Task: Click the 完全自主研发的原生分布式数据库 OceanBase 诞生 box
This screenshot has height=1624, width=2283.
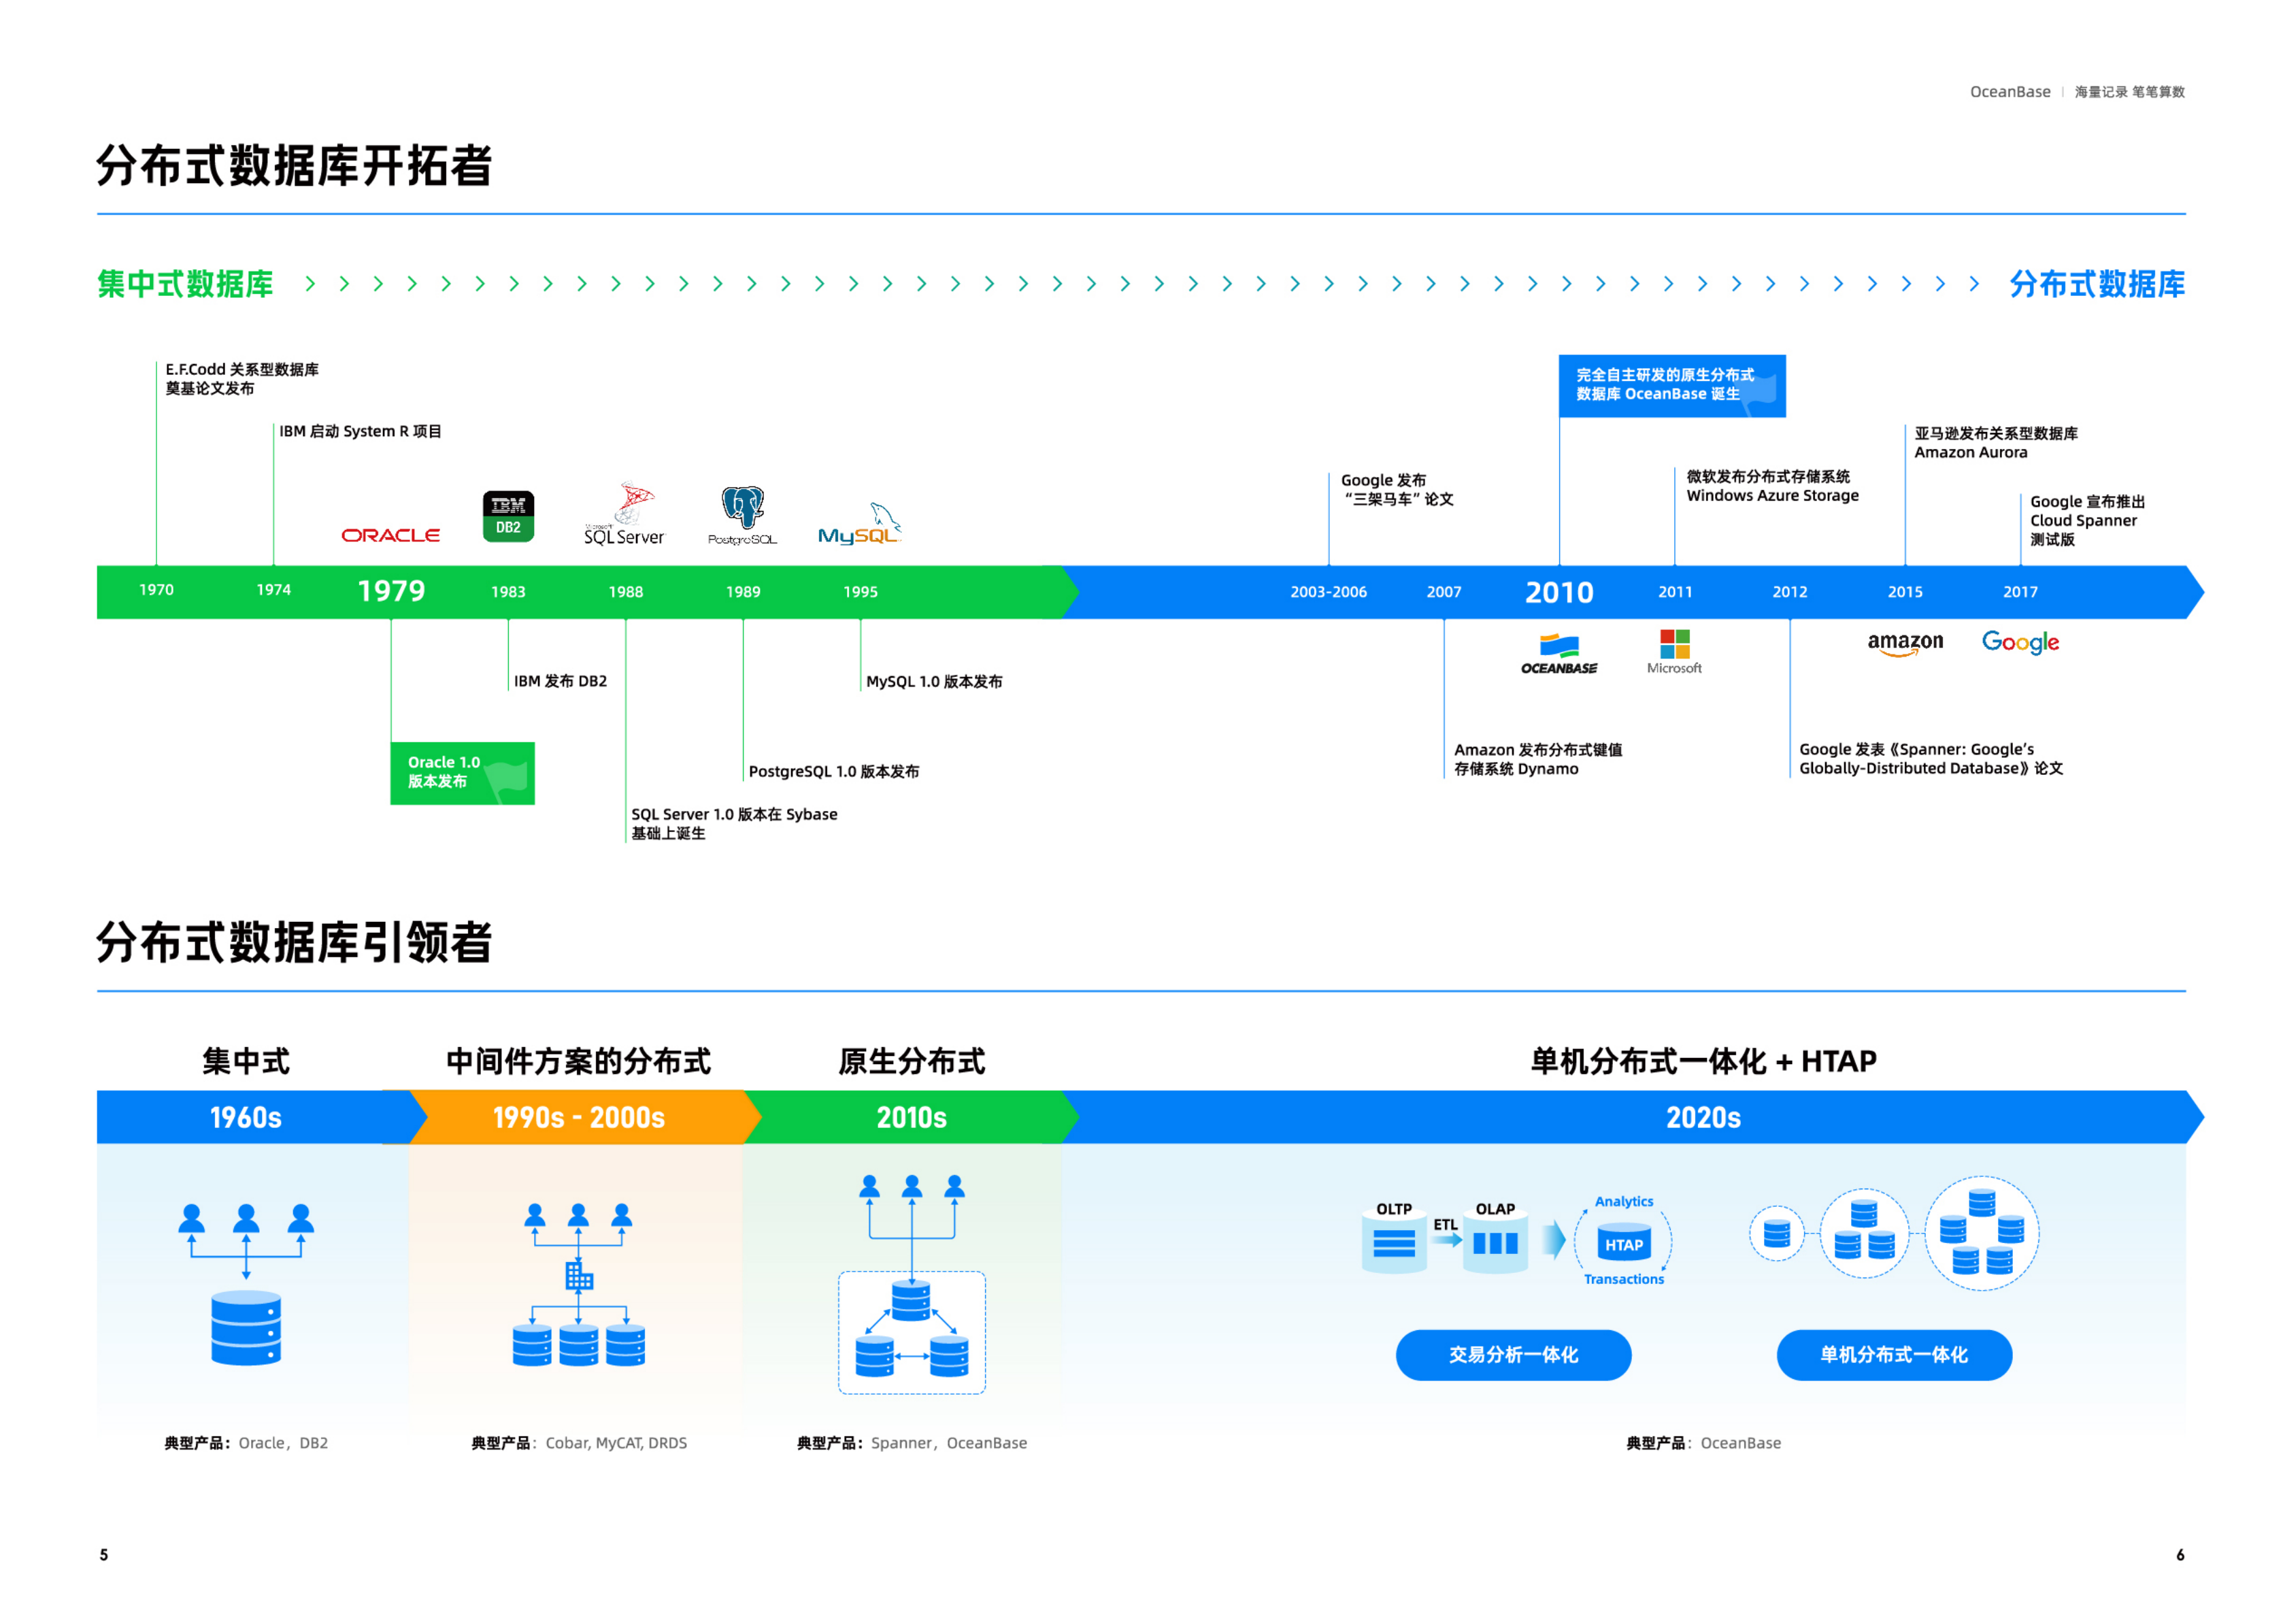Action: (1672, 386)
